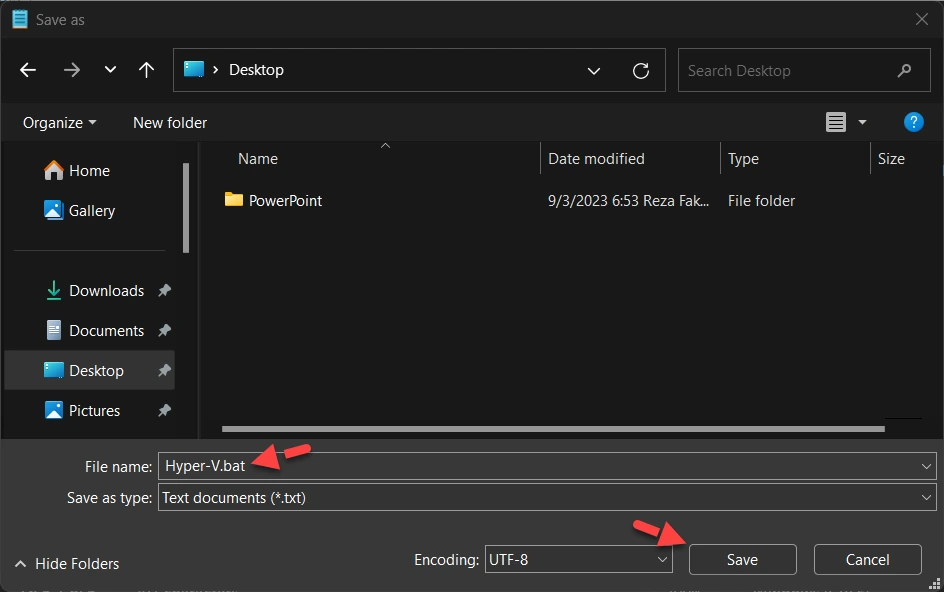This screenshot has height=592, width=944.
Task: Open recent locations chevron beside forward arrow
Action: [110, 69]
